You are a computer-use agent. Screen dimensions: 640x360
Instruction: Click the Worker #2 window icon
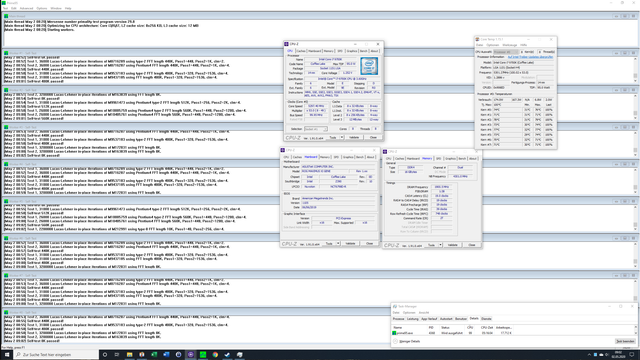point(6,90)
